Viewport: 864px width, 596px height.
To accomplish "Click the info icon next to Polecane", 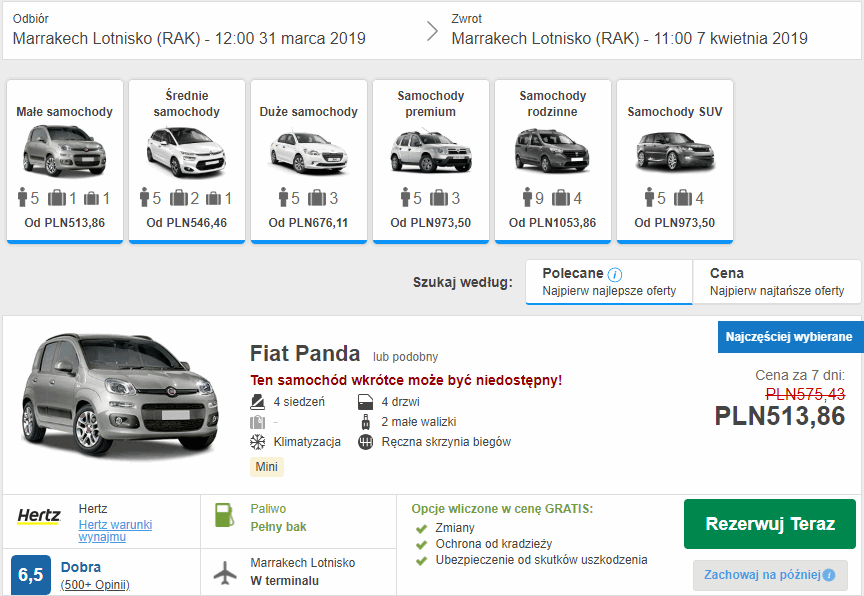I will point(615,274).
